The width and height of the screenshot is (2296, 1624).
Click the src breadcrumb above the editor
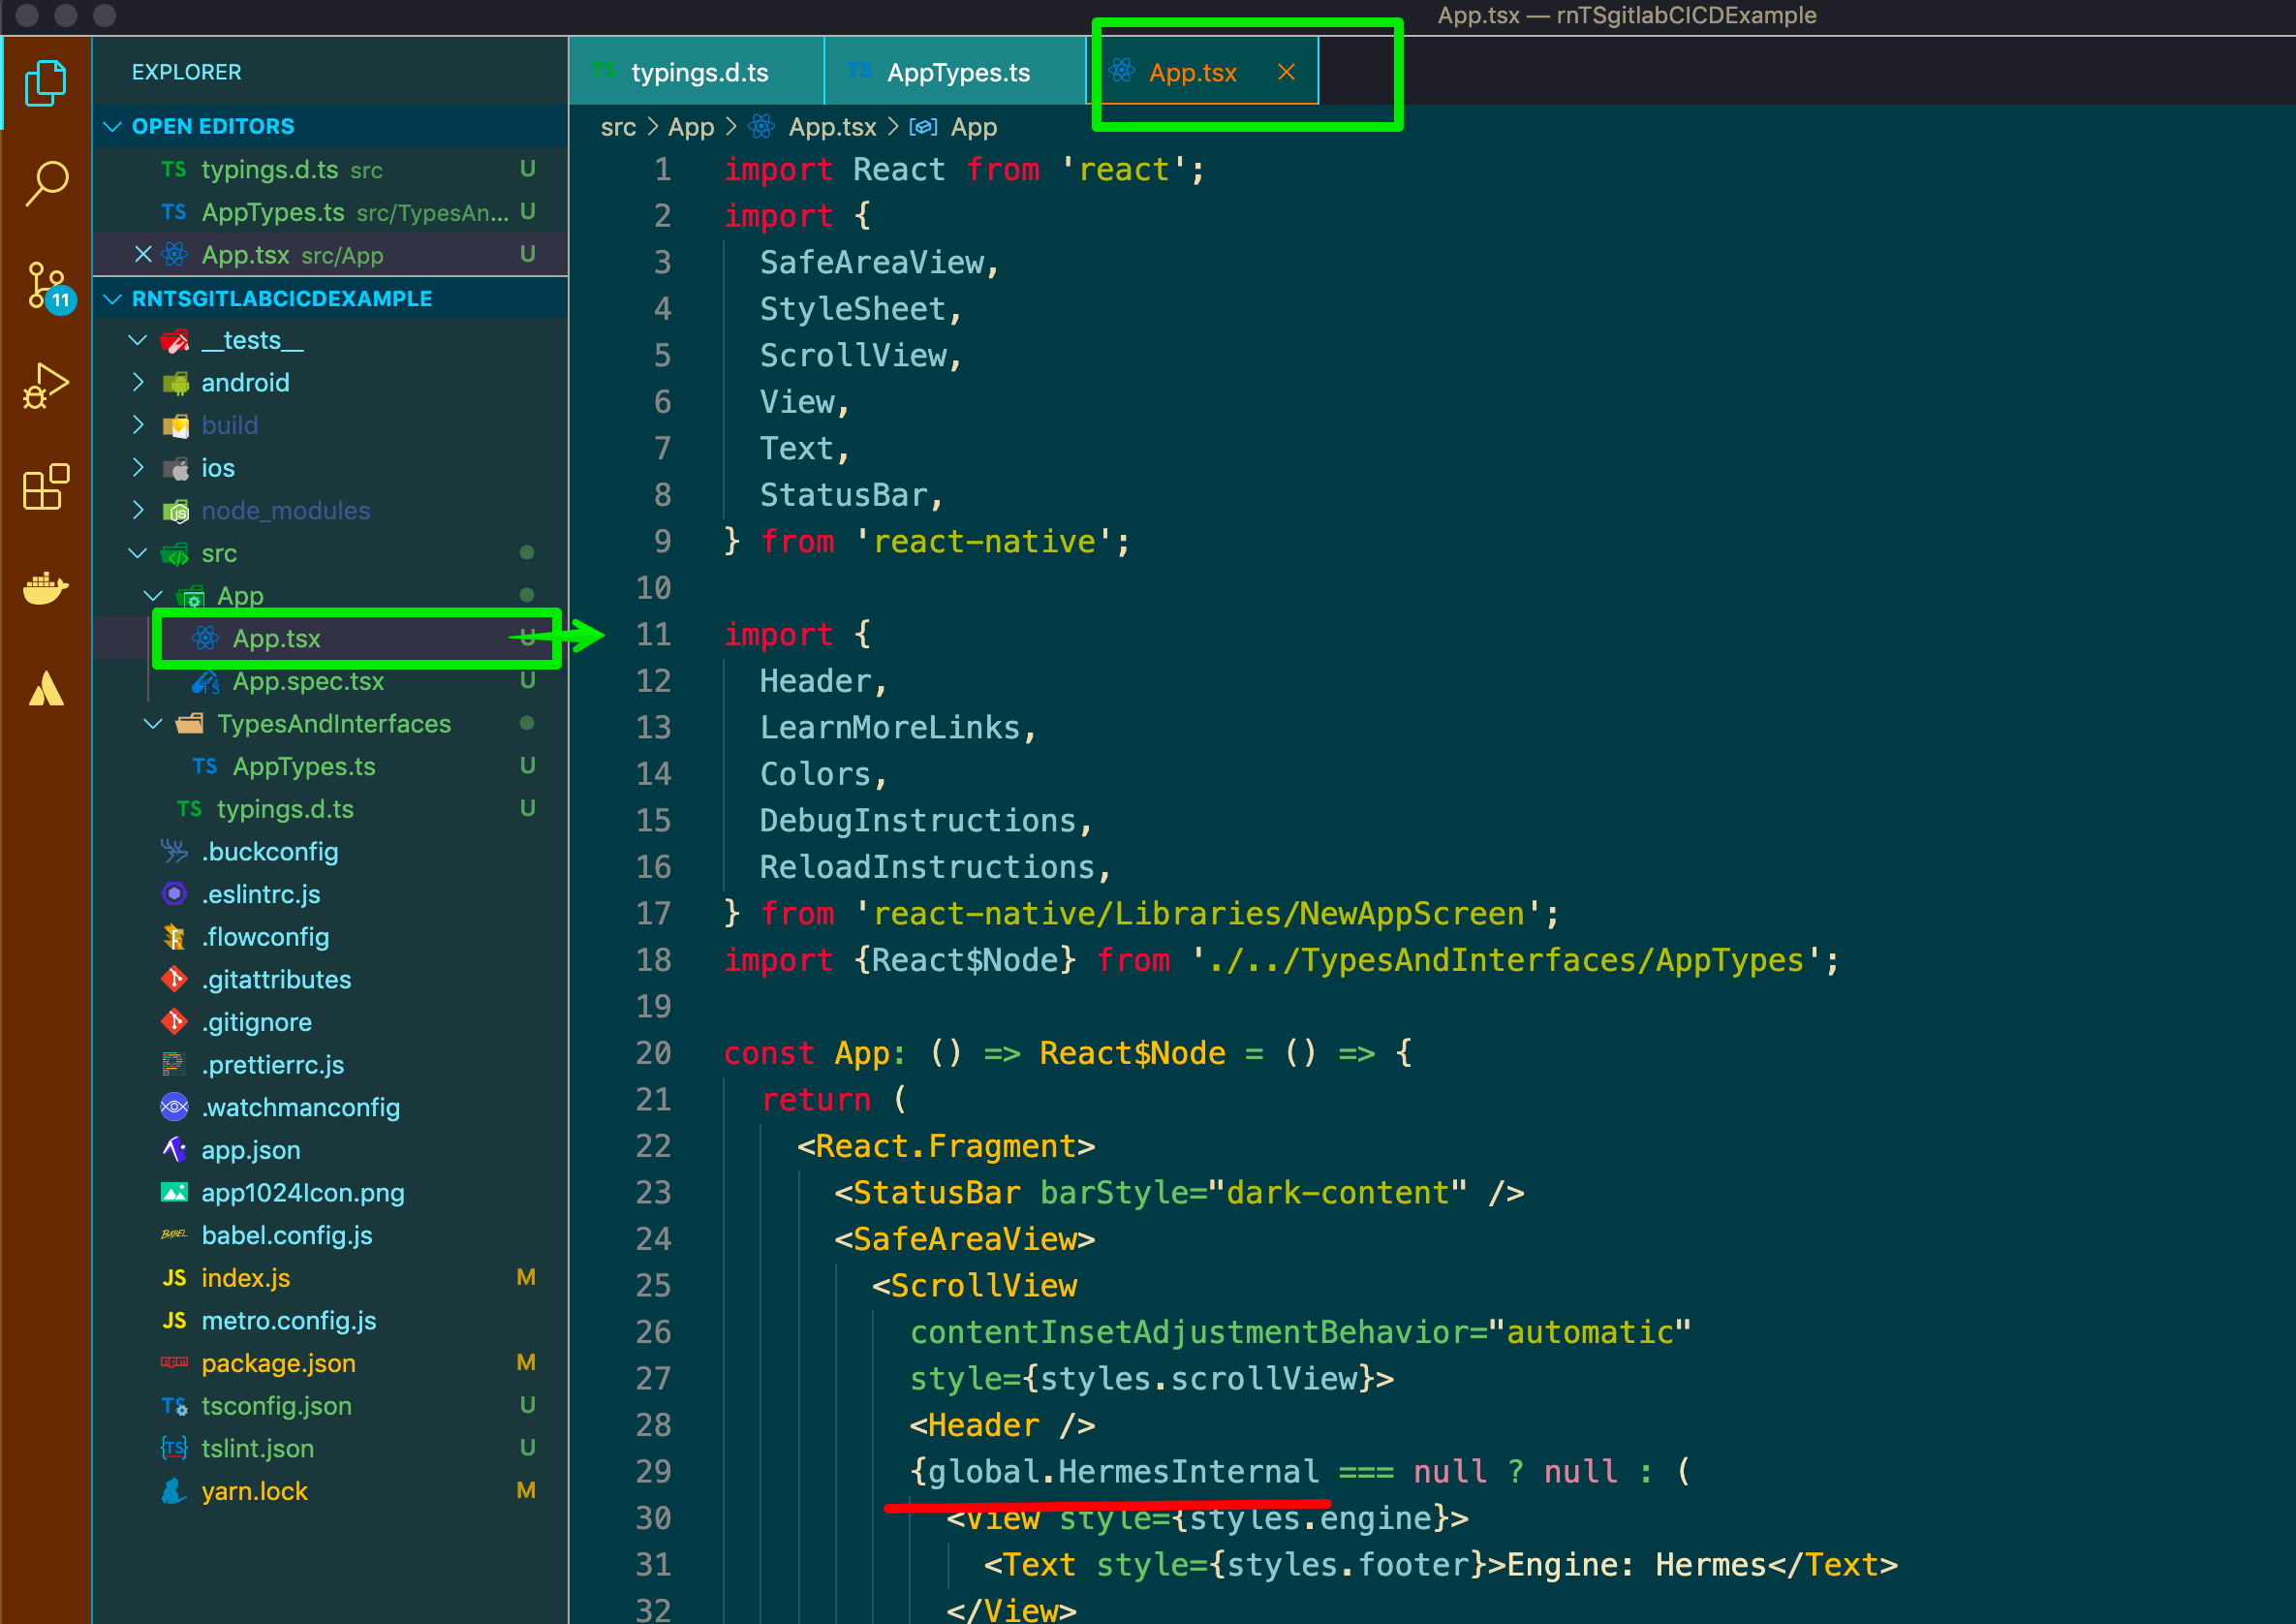click(618, 127)
